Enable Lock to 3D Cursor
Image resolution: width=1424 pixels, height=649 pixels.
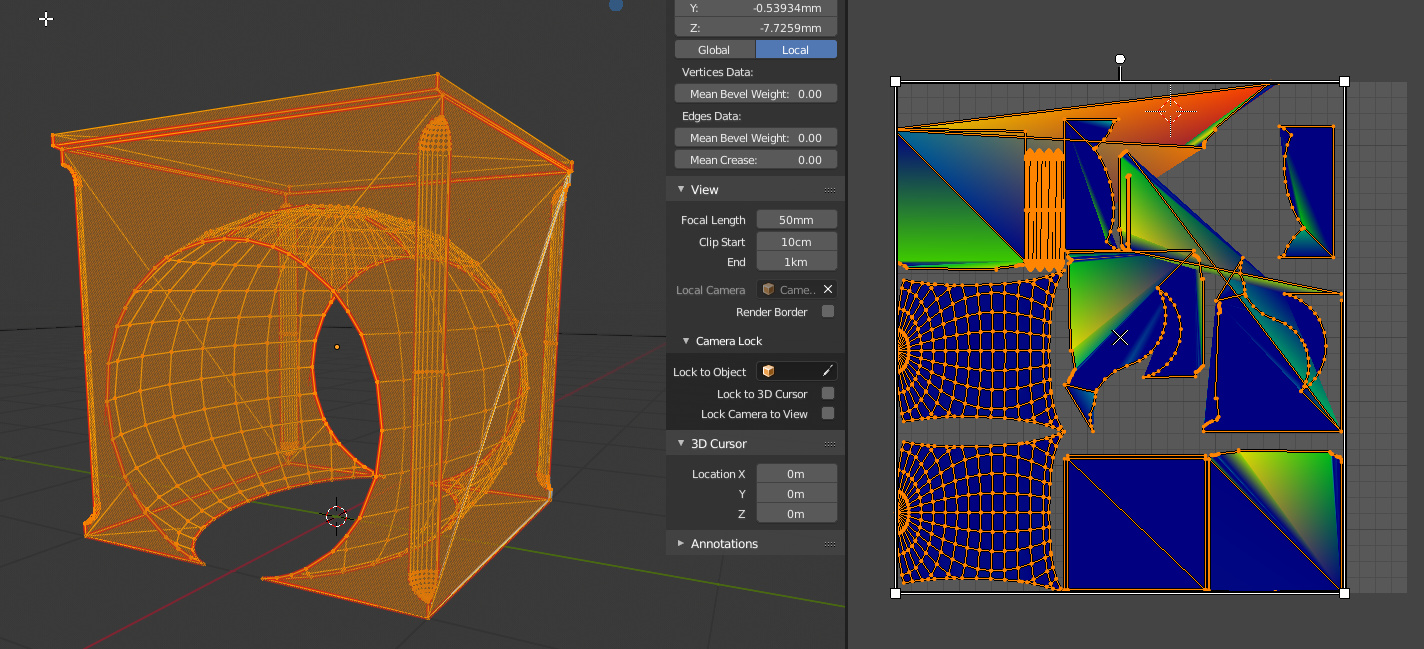[827, 393]
